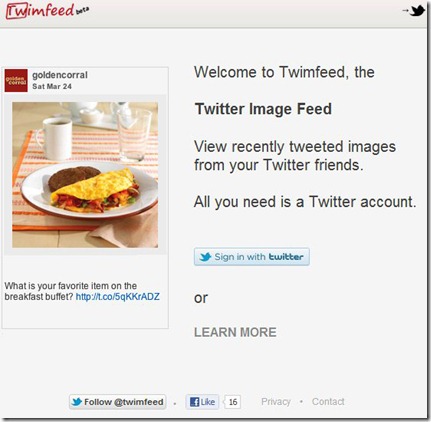The image size is (431, 422).
Task: Open the LEARN MORE link
Action: click(235, 332)
